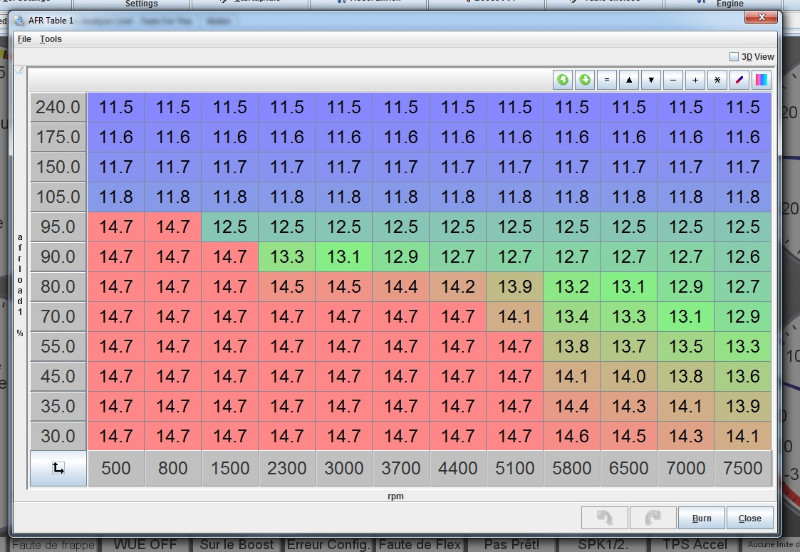Click the equals (set value) toolbar button
This screenshot has width=800, height=552.
[x=607, y=80]
